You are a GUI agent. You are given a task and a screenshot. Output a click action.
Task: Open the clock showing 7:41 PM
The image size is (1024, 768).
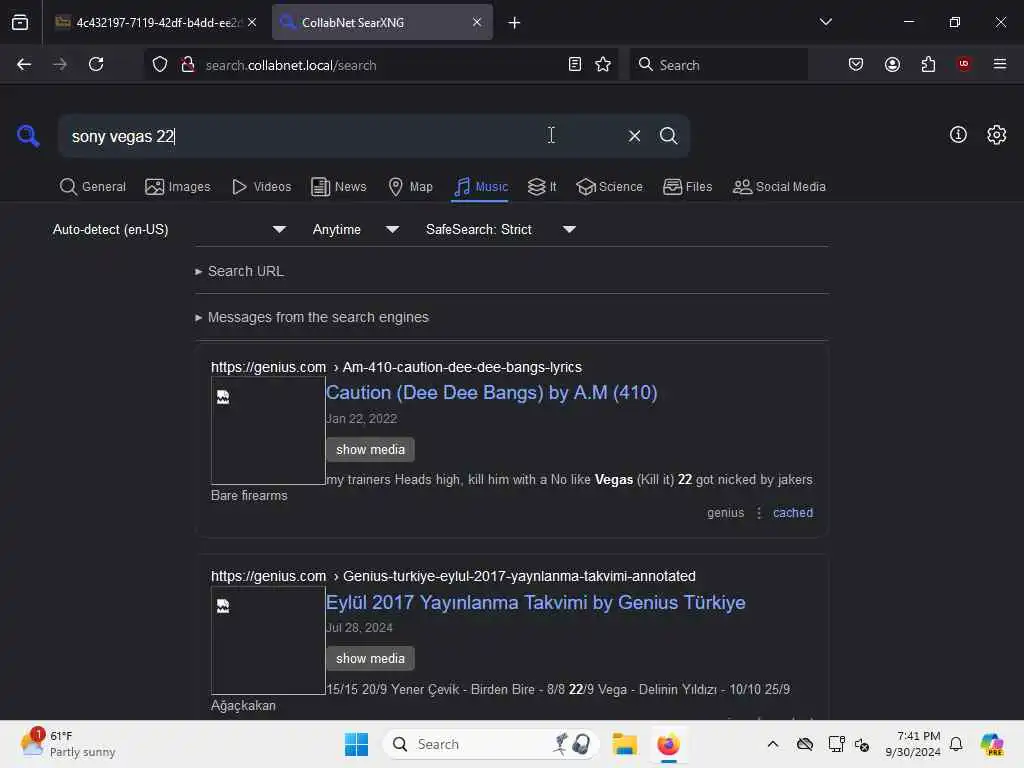(x=912, y=744)
